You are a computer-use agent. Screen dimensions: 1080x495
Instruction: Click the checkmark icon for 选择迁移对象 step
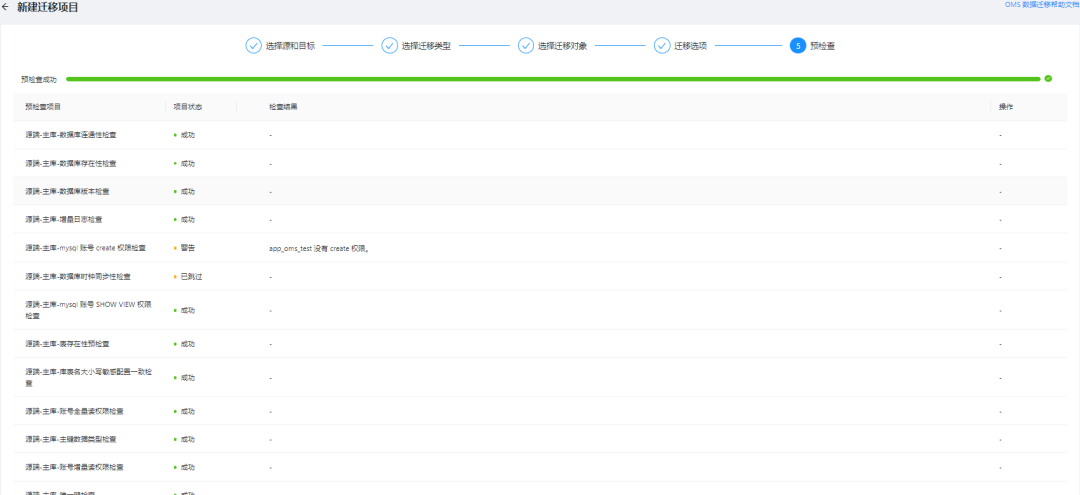(526, 45)
